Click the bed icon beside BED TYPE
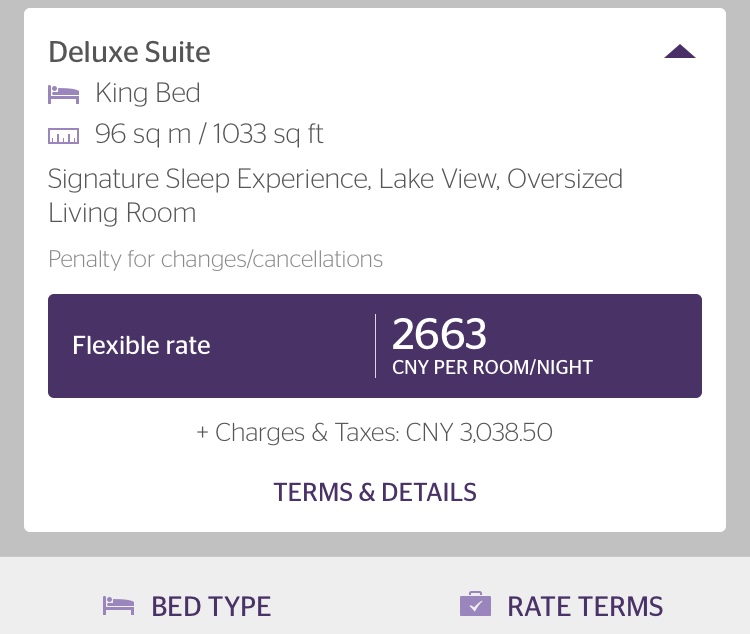The height and width of the screenshot is (634, 750). click(119, 606)
